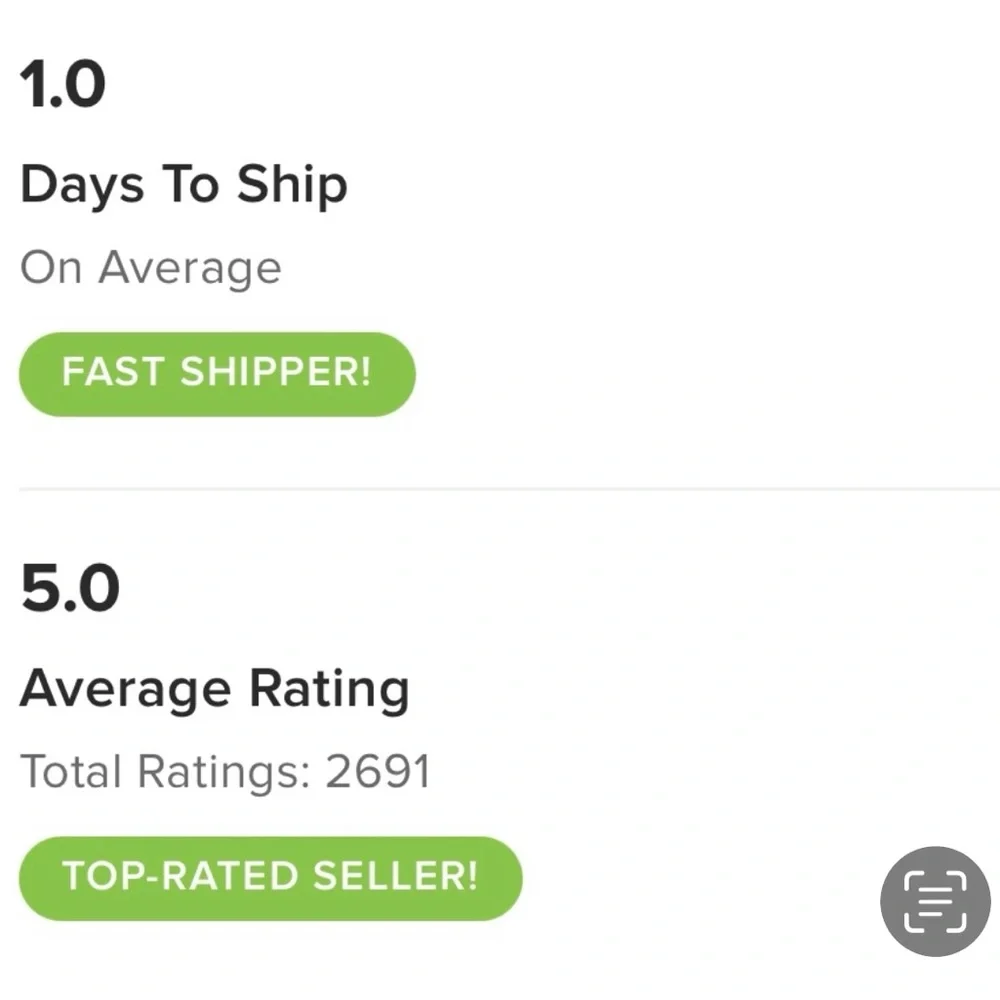Select the 1.0 shipping days value
Image resolution: width=1000 pixels, height=1000 pixels.
62,84
